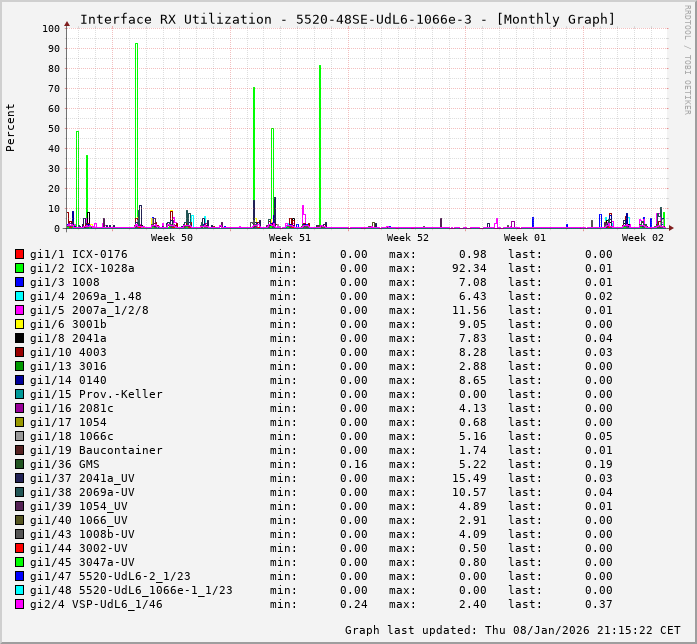Click the red swatch for gi1/1 ICX-0176
The image size is (697, 644).
[19, 254]
